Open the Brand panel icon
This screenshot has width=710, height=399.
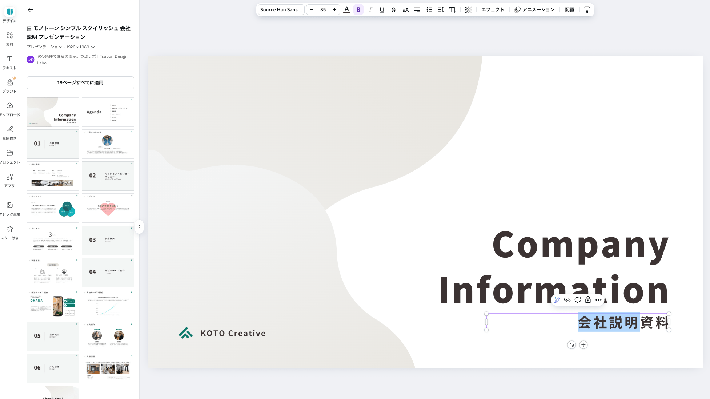click(10, 85)
